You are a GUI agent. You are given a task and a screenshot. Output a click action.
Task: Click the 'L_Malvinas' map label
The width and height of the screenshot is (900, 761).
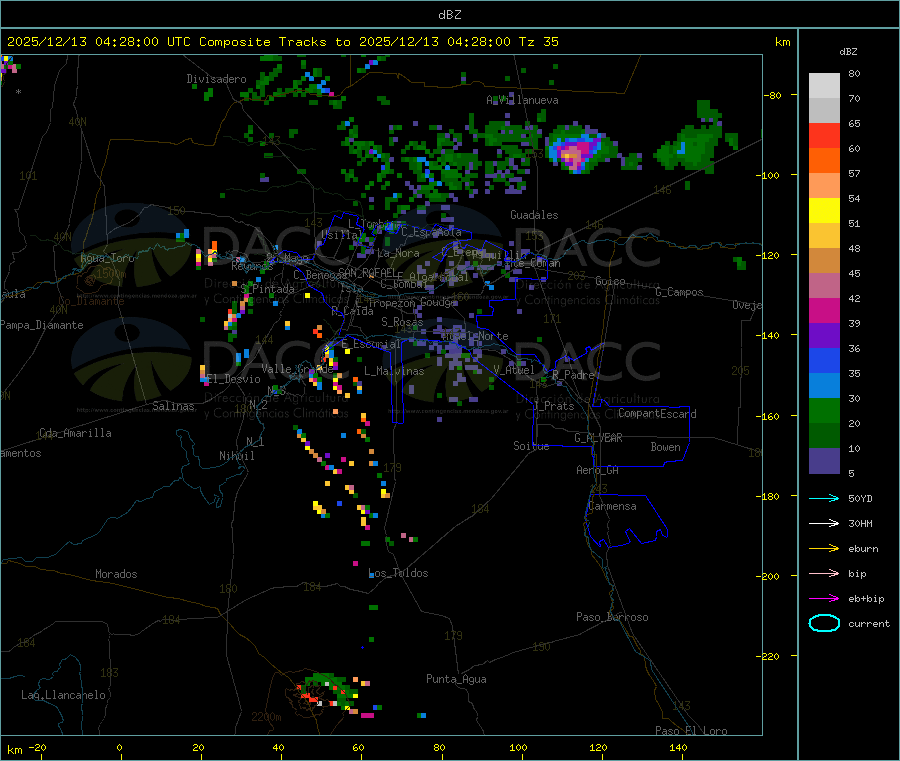click(394, 371)
